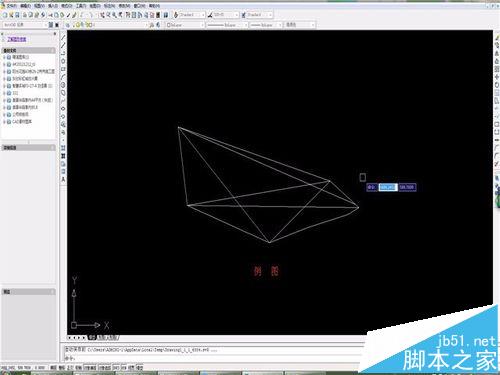
Task: Select the Revision Cloud tool
Action: pyautogui.click(x=63, y=93)
